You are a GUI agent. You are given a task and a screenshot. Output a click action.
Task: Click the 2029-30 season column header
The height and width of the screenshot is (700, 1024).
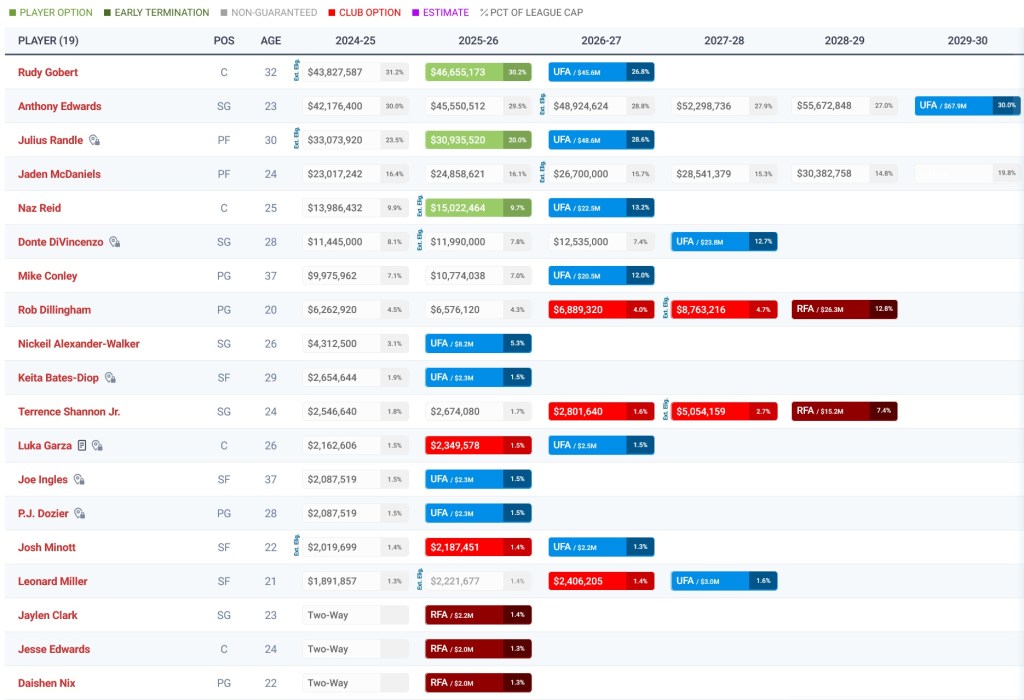[x=967, y=41]
